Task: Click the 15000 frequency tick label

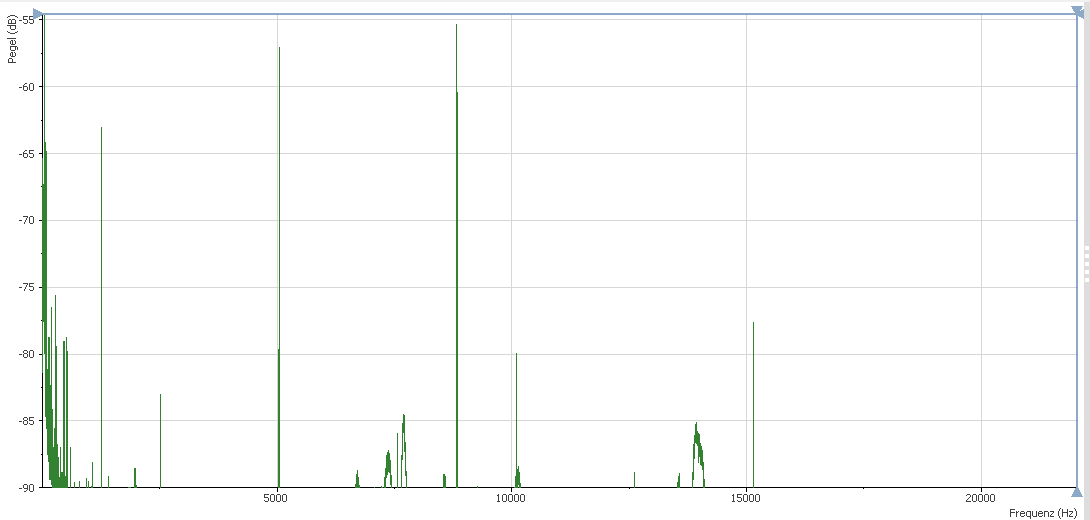Action: [746, 498]
